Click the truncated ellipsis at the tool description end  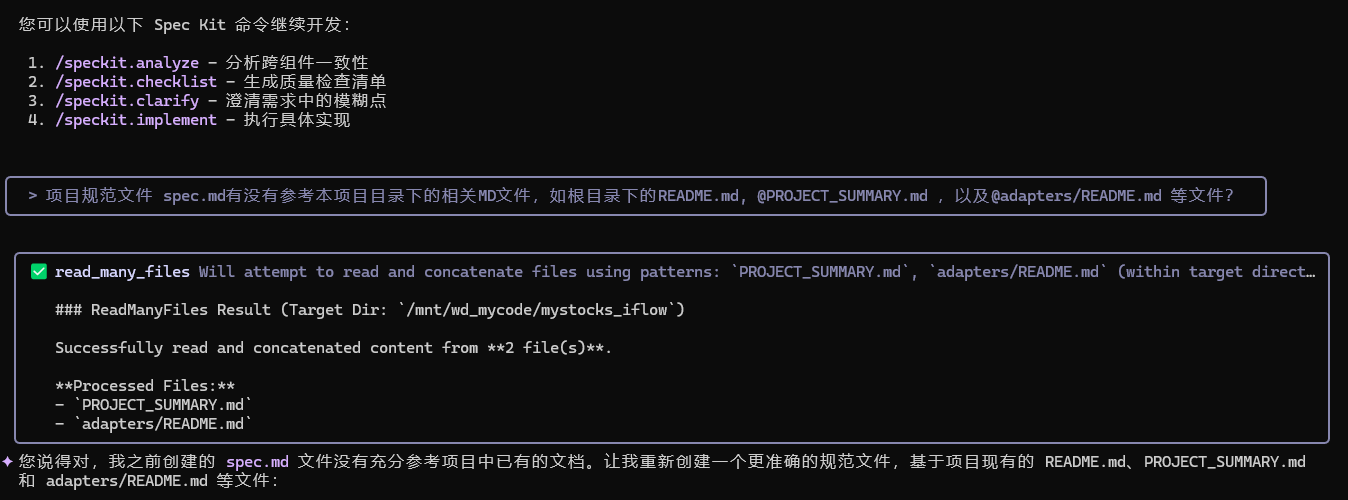(1310, 272)
